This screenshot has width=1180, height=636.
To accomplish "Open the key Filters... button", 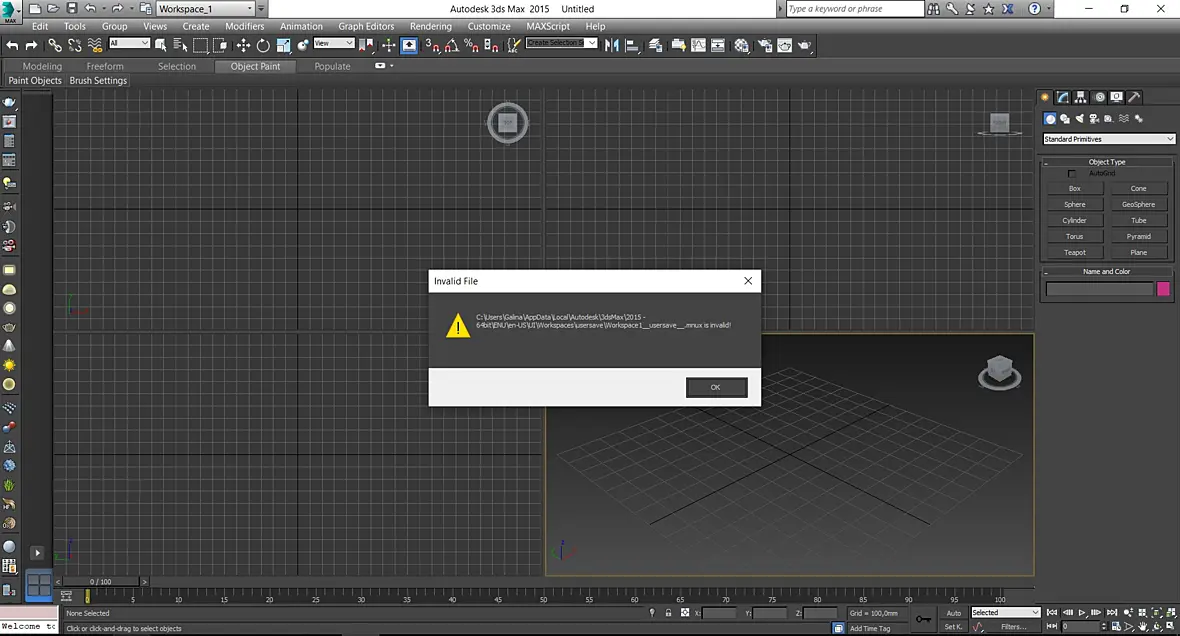I will (x=1014, y=627).
